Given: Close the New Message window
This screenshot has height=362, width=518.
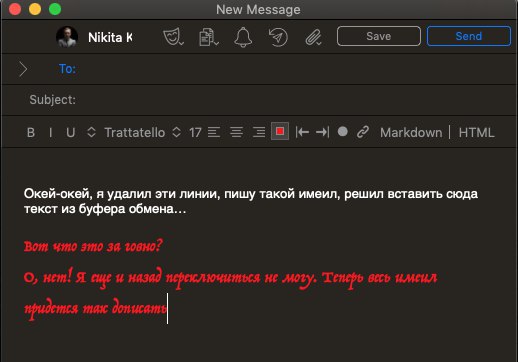Looking at the screenshot, I should coord(15,9).
